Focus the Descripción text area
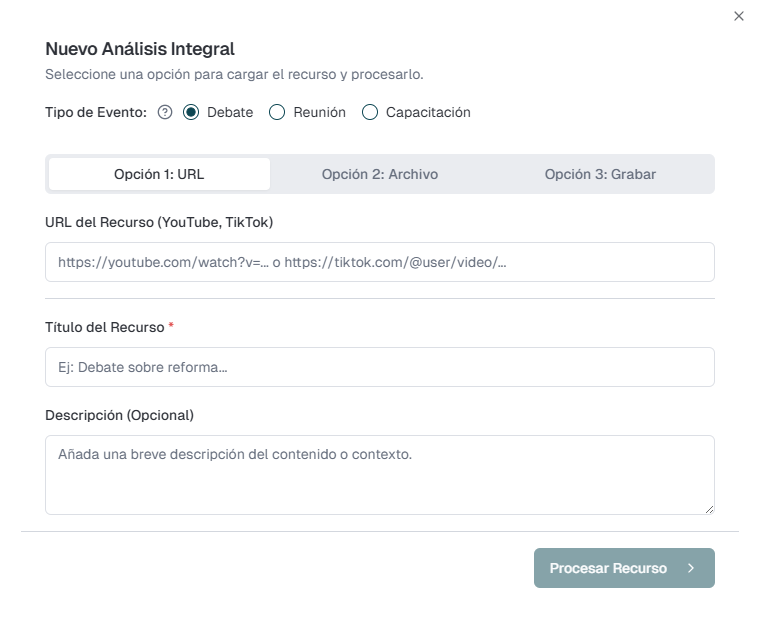The image size is (758, 626). click(x=379, y=474)
